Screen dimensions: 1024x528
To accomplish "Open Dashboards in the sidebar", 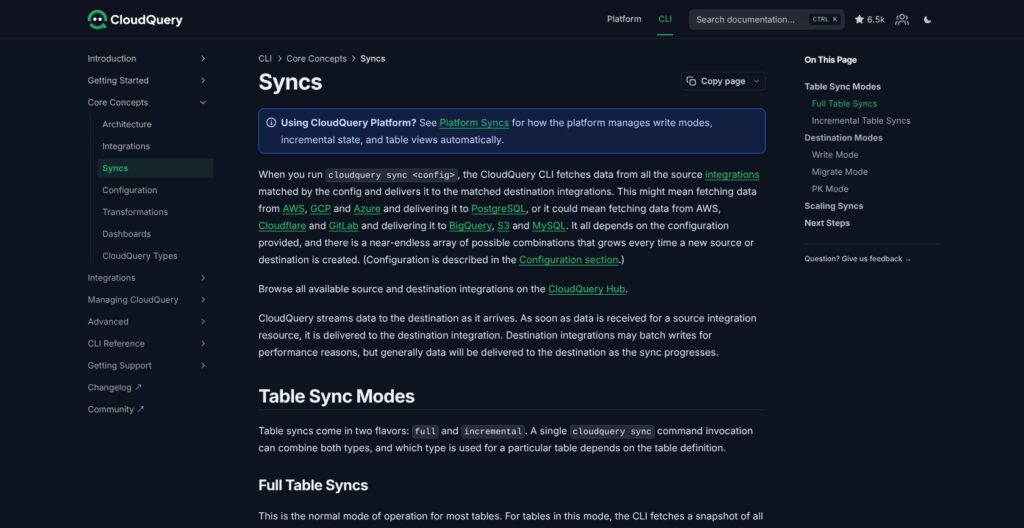I will coord(126,234).
